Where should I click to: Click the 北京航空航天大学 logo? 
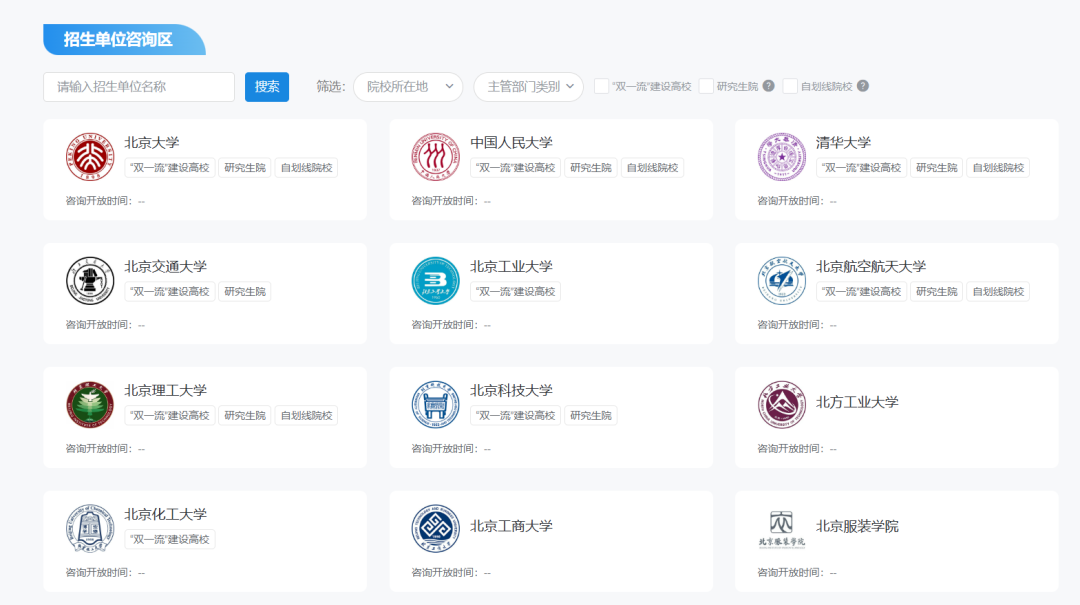coord(782,281)
